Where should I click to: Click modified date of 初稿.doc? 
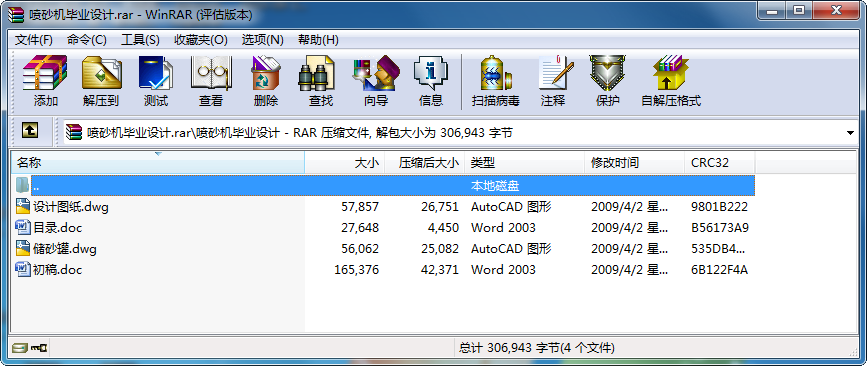pos(629,270)
